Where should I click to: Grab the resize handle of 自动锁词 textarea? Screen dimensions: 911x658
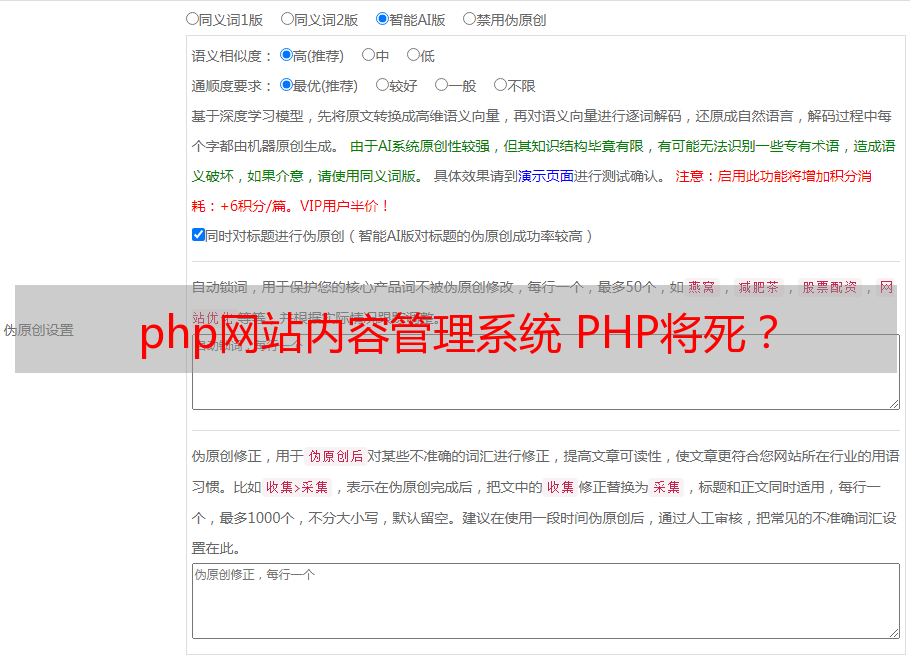894,404
